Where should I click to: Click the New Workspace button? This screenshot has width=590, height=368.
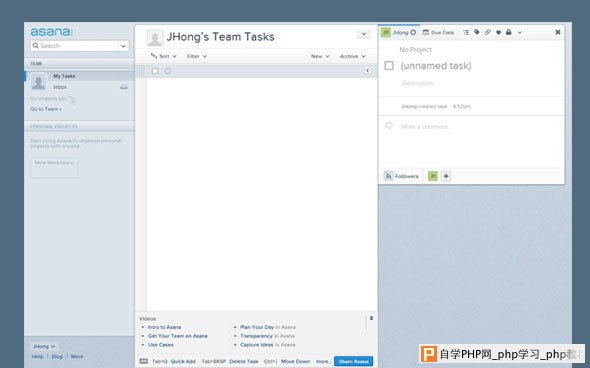tap(54, 167)
